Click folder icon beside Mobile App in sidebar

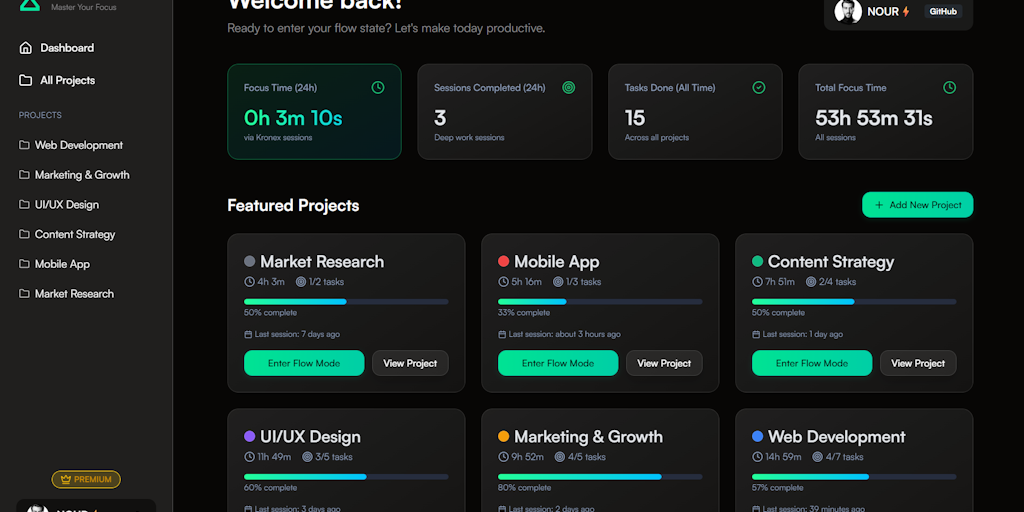24,264
